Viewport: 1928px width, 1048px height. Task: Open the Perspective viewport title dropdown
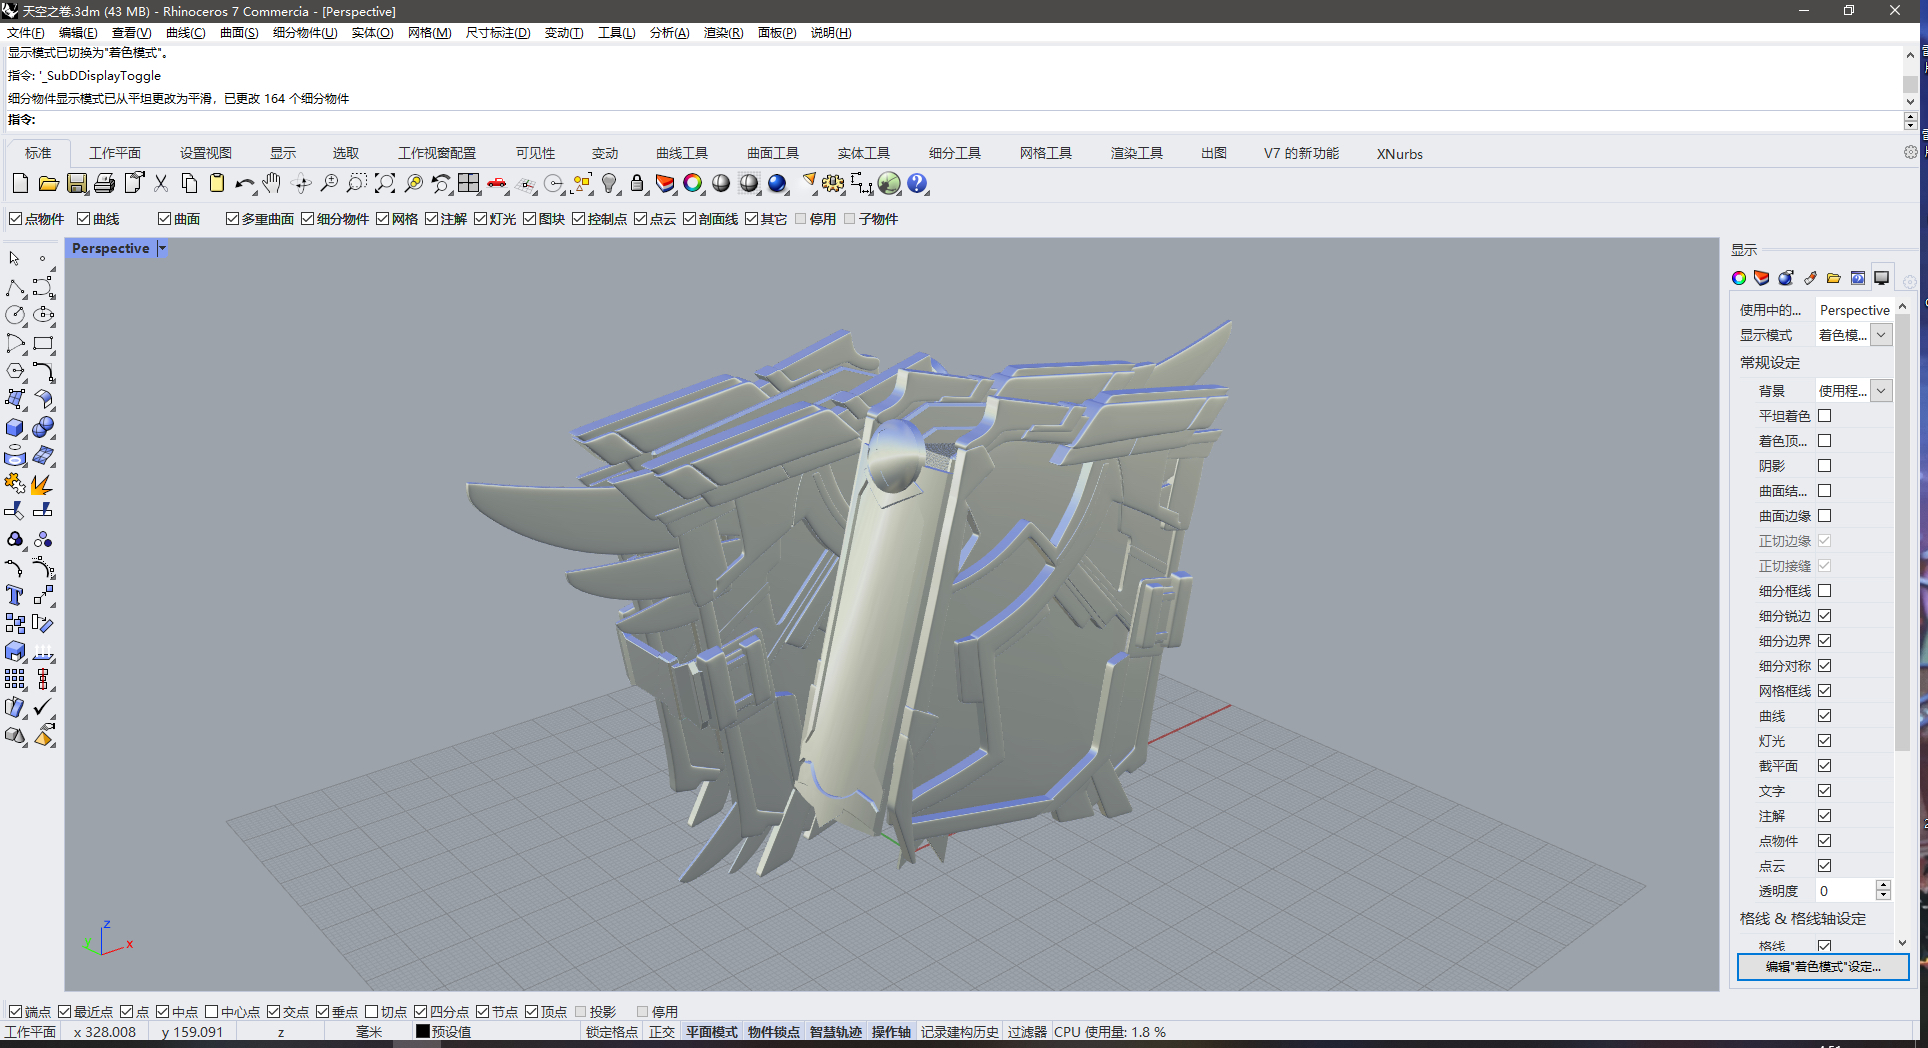click(162, 248)
